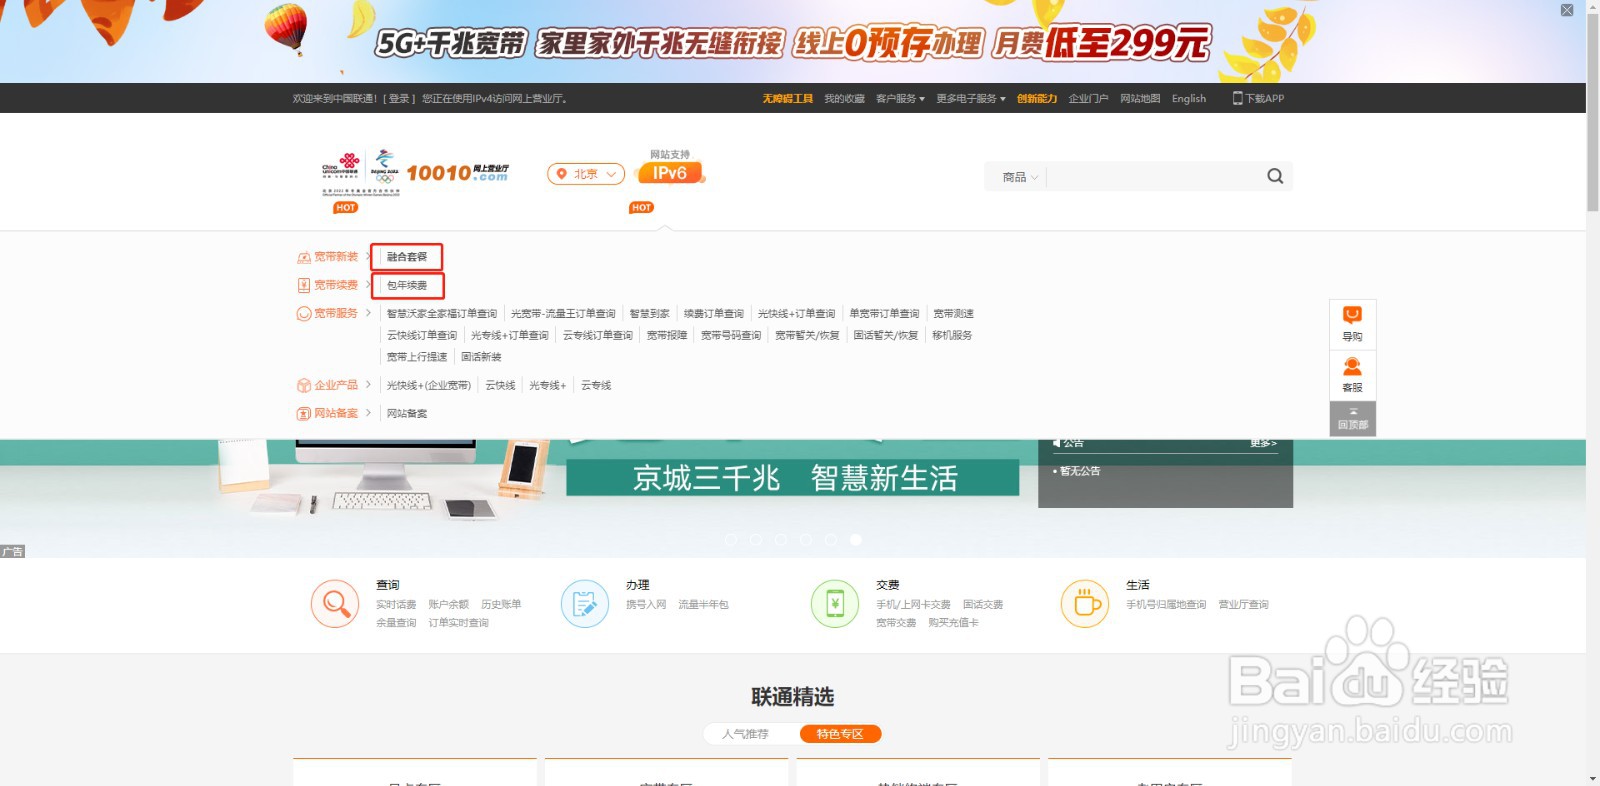Click the arrow next to 网站备案 category

pos(368,413)
